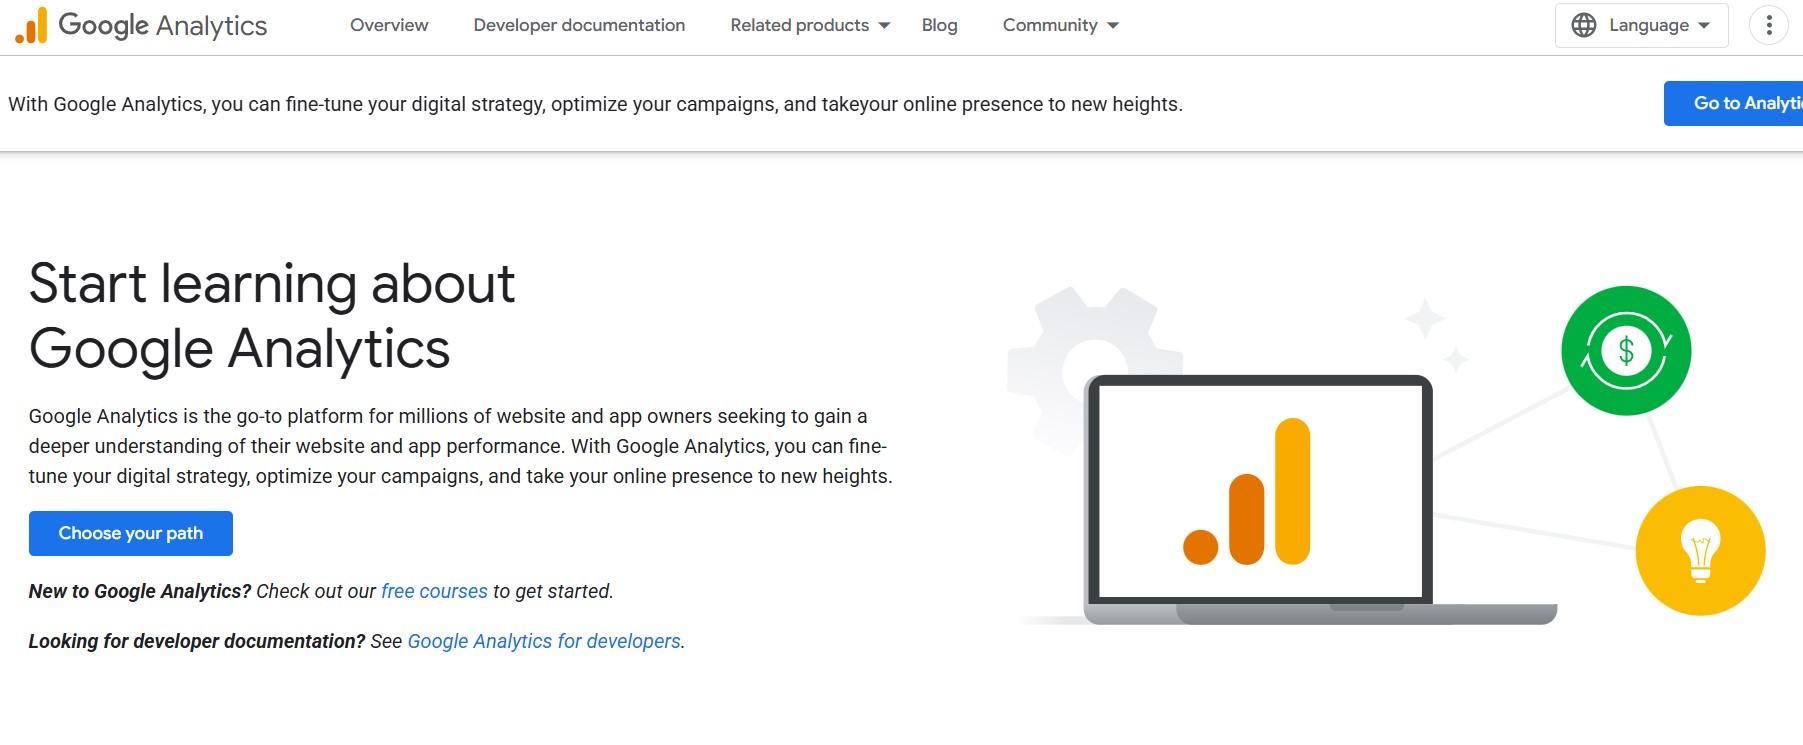Expand the Community dropdown menu
This screenshot has width=1803, height=745.
[1061, 25]
